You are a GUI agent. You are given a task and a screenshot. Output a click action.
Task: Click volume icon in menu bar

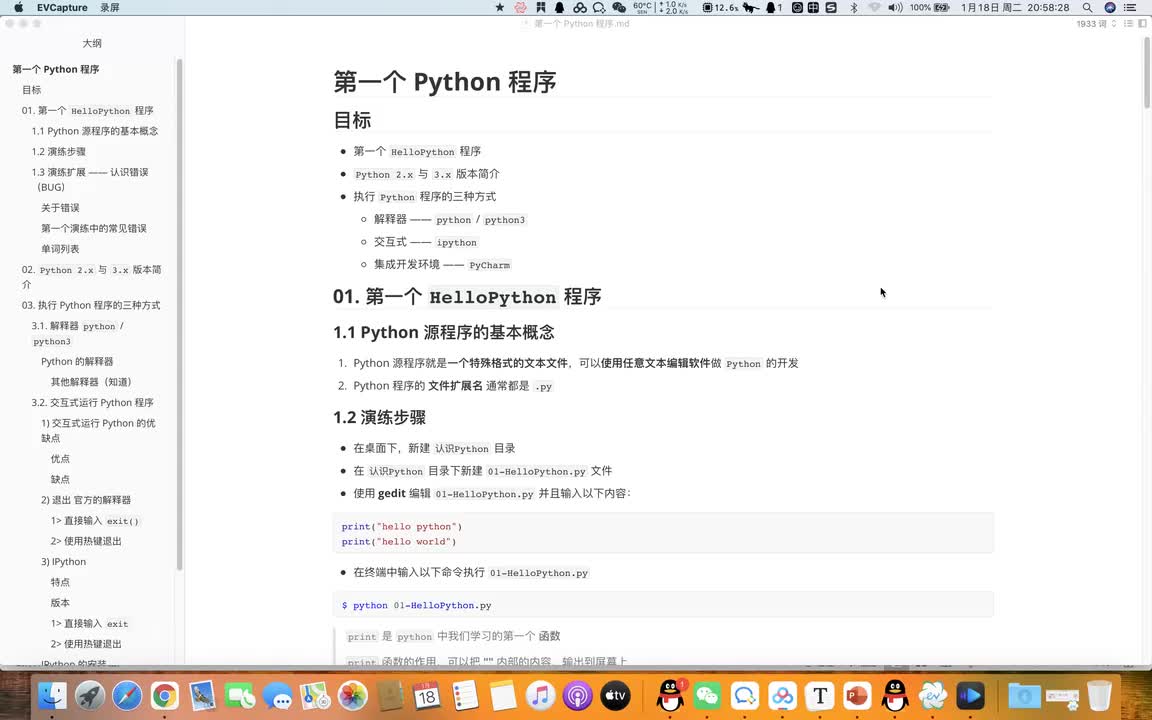coord(894,7)
